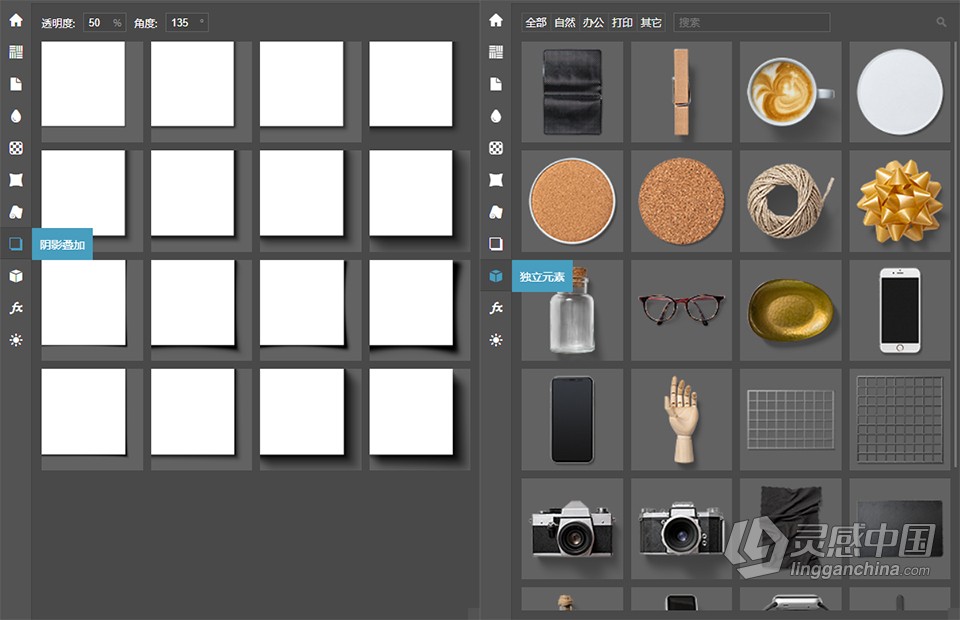Viewport: 960px width, 620px height.
Task: Switch to the 打印 category tab
Action: point(622,23)
